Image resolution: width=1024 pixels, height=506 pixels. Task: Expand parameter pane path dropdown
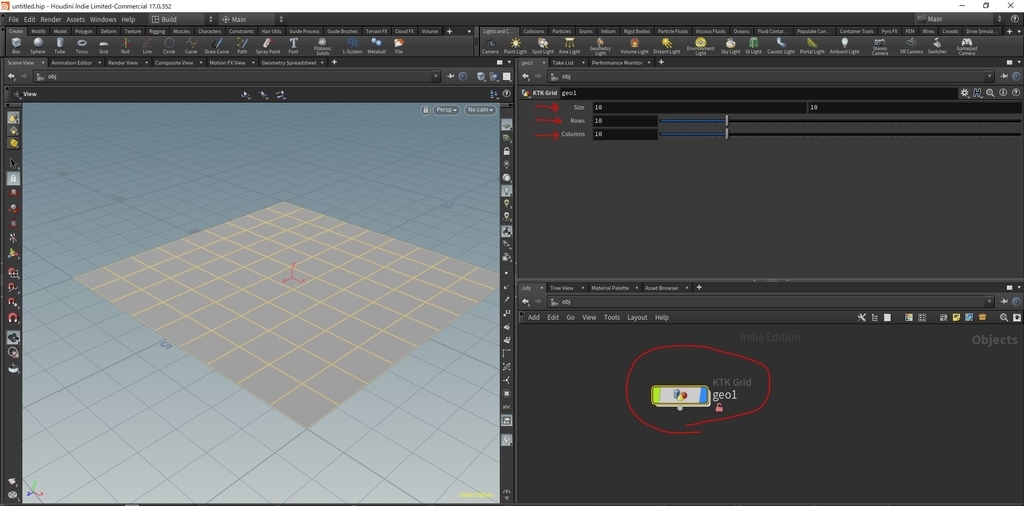(x=989, y=76)
